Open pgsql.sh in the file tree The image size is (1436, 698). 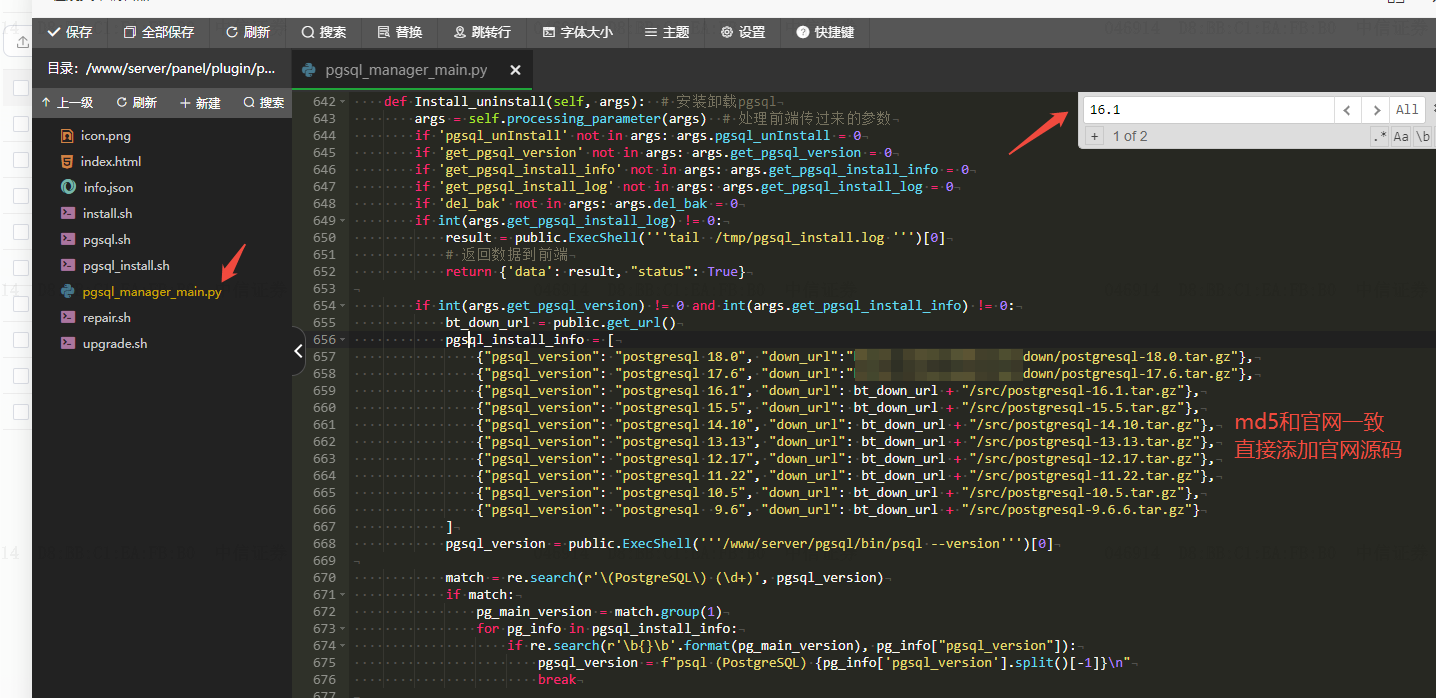click(106, 239)
